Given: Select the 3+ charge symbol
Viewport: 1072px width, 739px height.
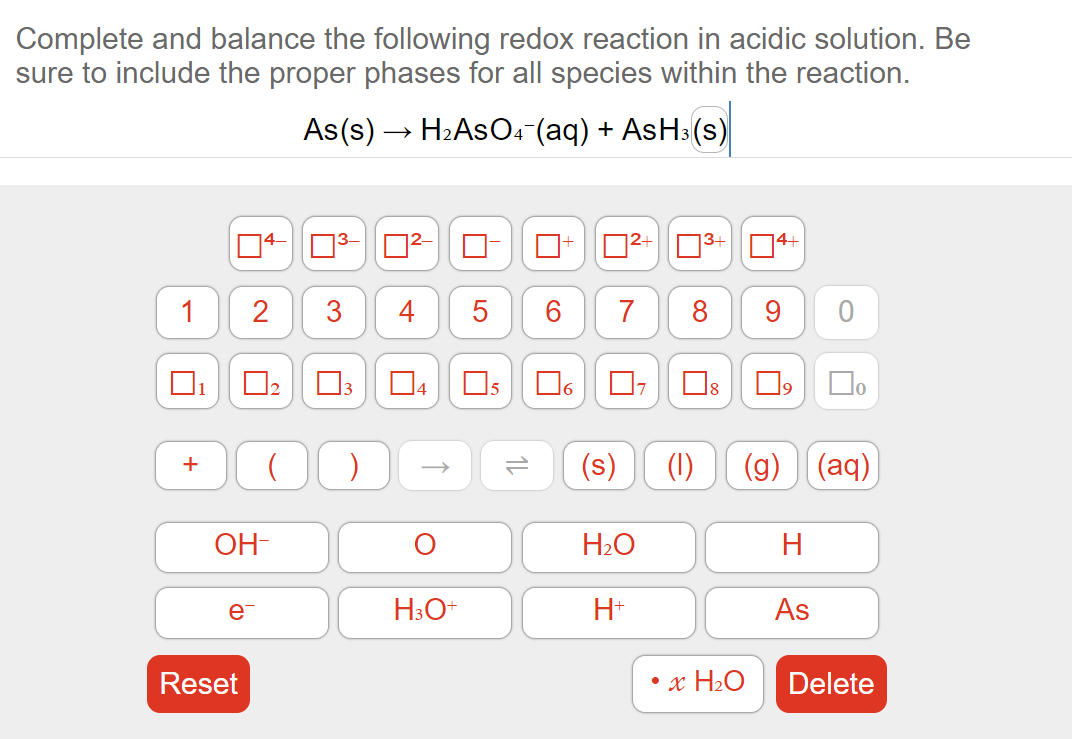Looking at the screenshot, I should (x=699, y=243).
